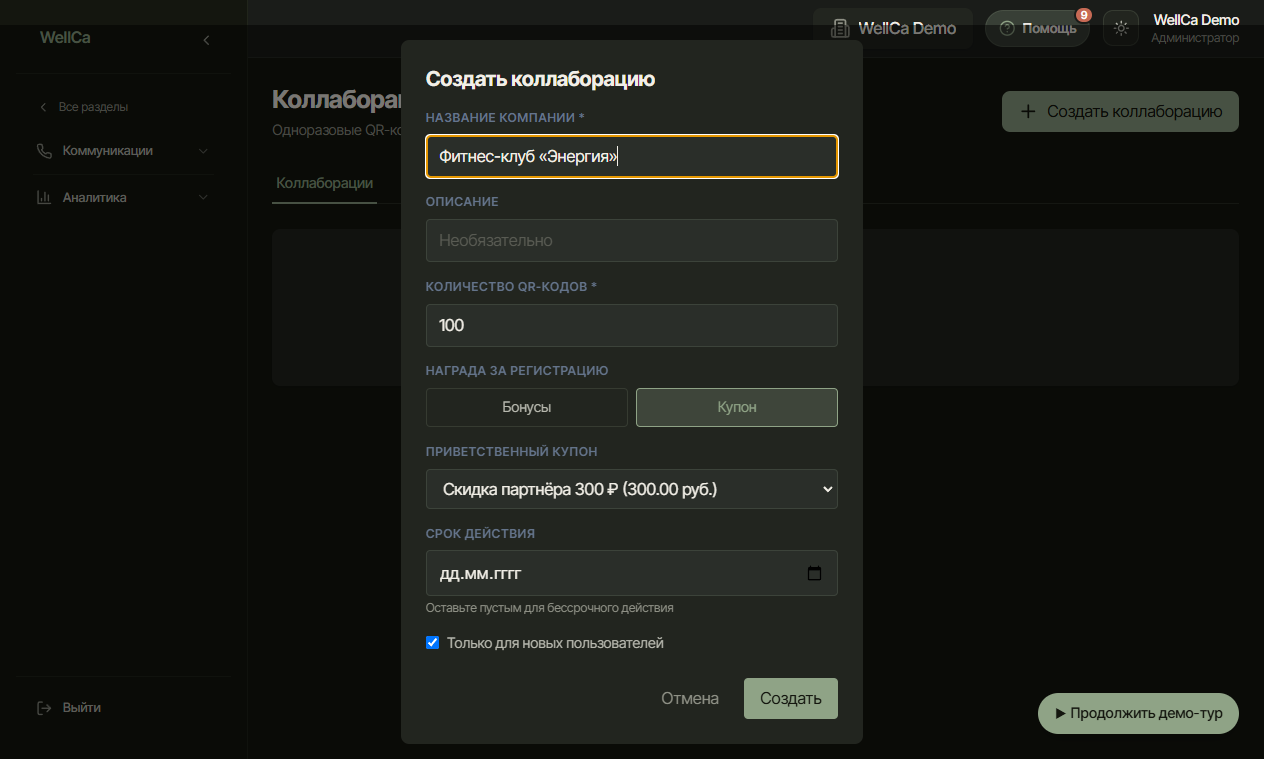Toggle the theme with the sun icon

click(1121, 28)
